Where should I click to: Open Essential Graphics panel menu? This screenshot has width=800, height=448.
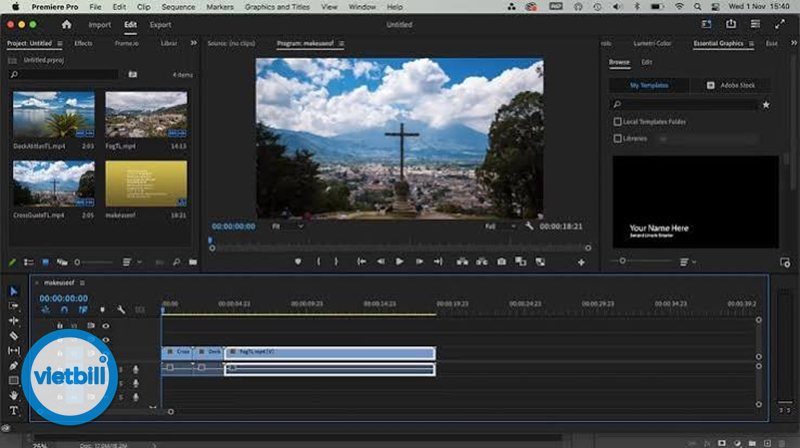(752, 44)
